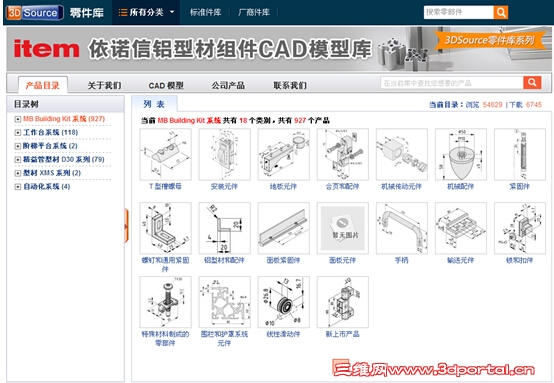Open 自动化系统 (4) tree link
This screenshot has width=554, height=383.
[x=47, y=187]
